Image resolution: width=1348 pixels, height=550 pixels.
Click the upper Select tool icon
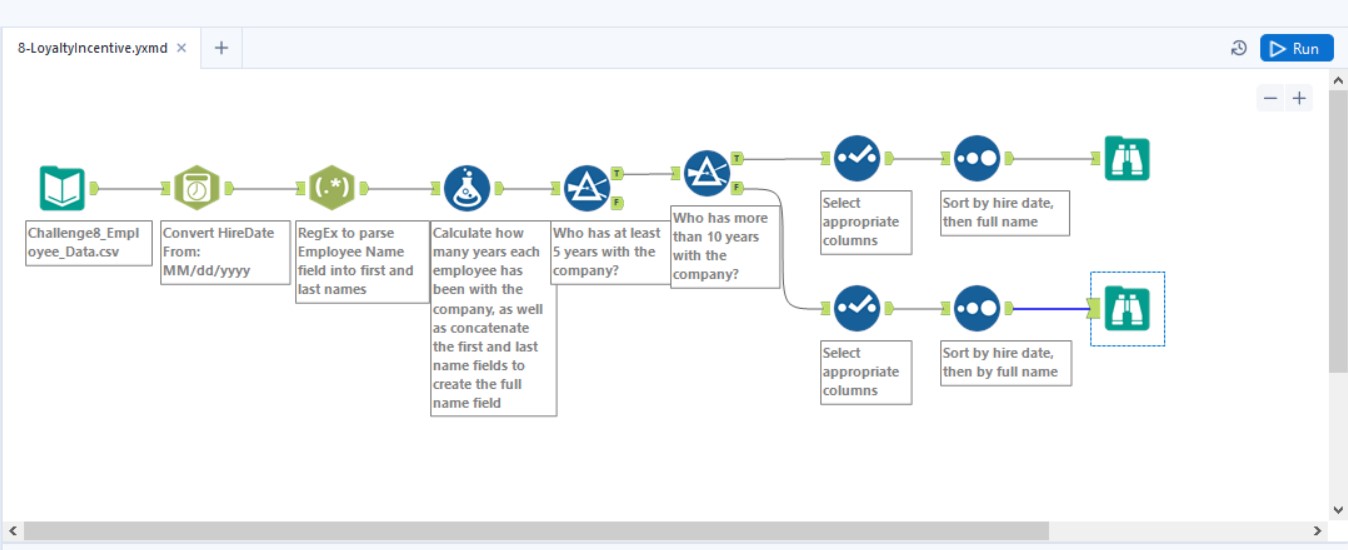click(857, 158)
